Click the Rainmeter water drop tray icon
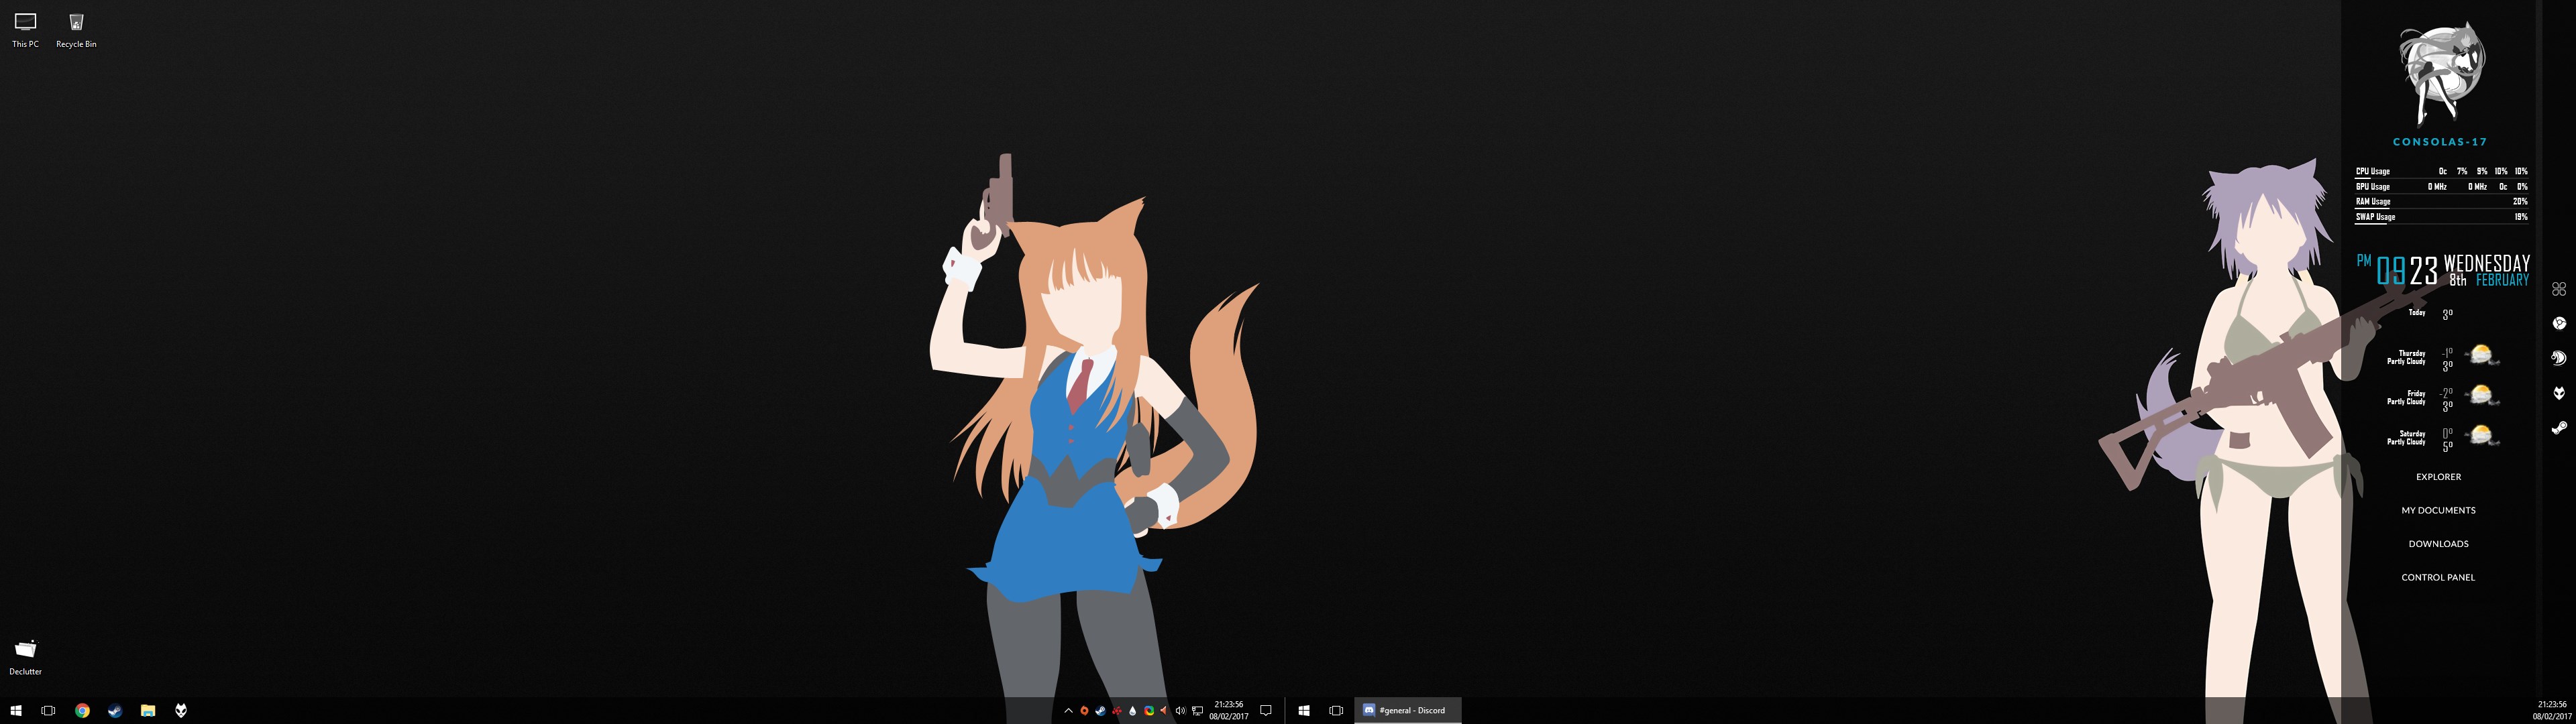 [1133, 711]
